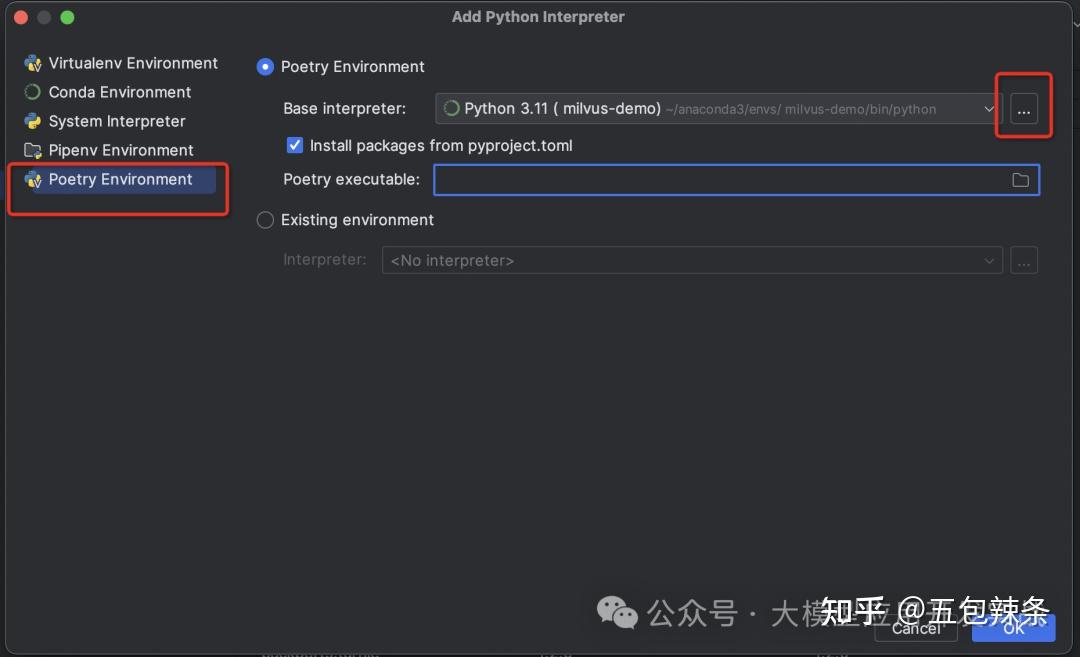The height and width of the screenshot is (657, 1080).
Task: Click folder icon in Poetry executable field
Action: tap(1020, 180)
